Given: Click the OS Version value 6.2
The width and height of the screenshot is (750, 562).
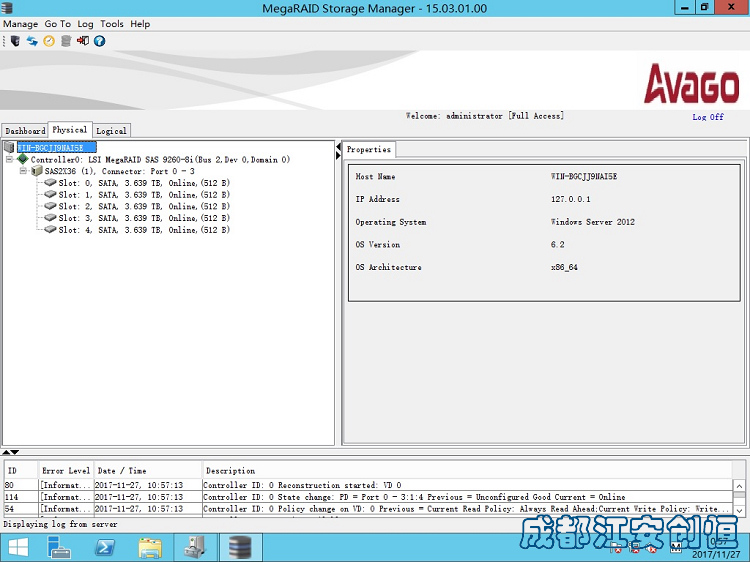Looking at the screenshot, I should pos(557,244).
